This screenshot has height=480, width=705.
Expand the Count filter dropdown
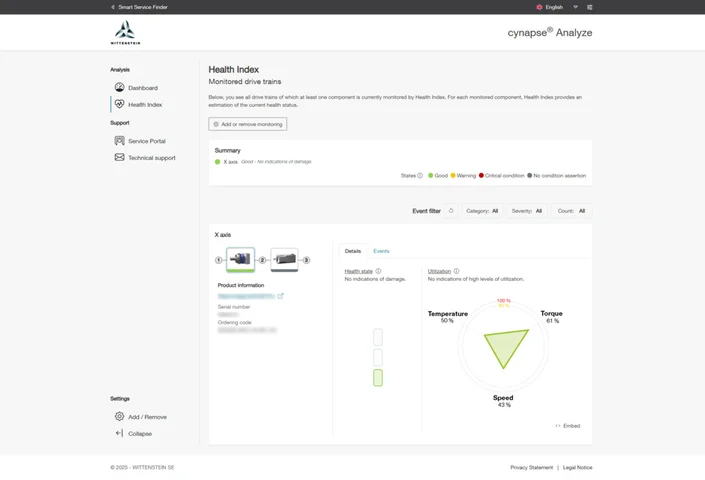571,211
